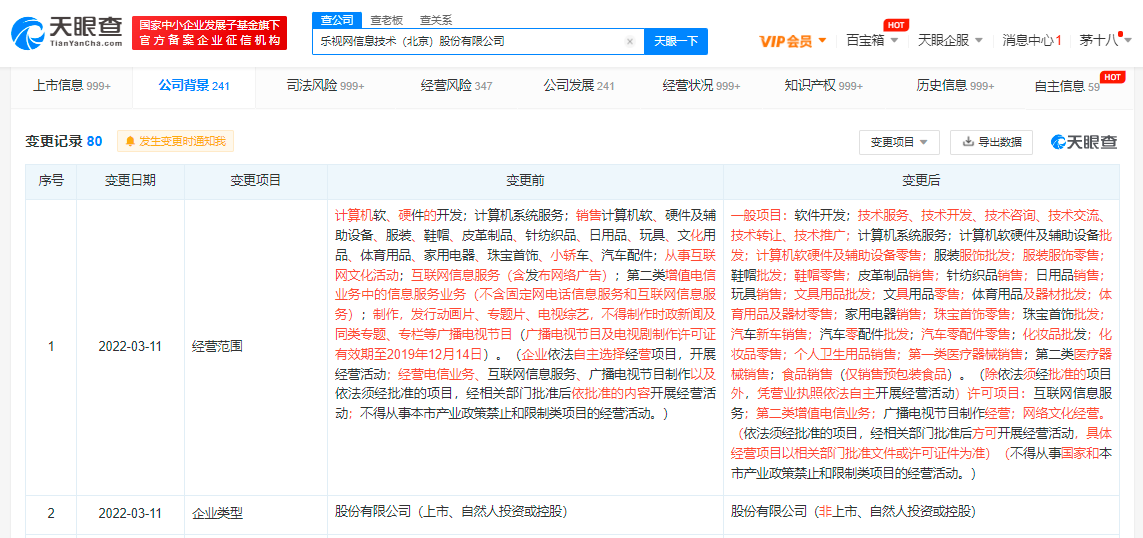The image size is (1143, 538).
Task: Click the 变更前 column header
Action: tap(525, 181)
